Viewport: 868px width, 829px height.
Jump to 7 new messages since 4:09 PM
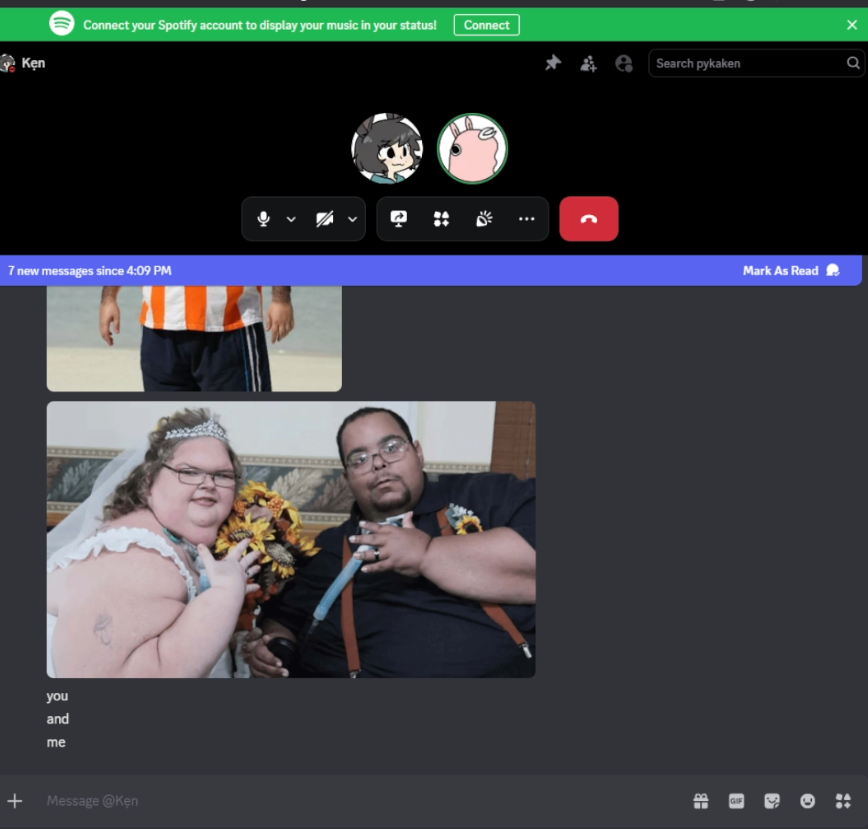90,271
